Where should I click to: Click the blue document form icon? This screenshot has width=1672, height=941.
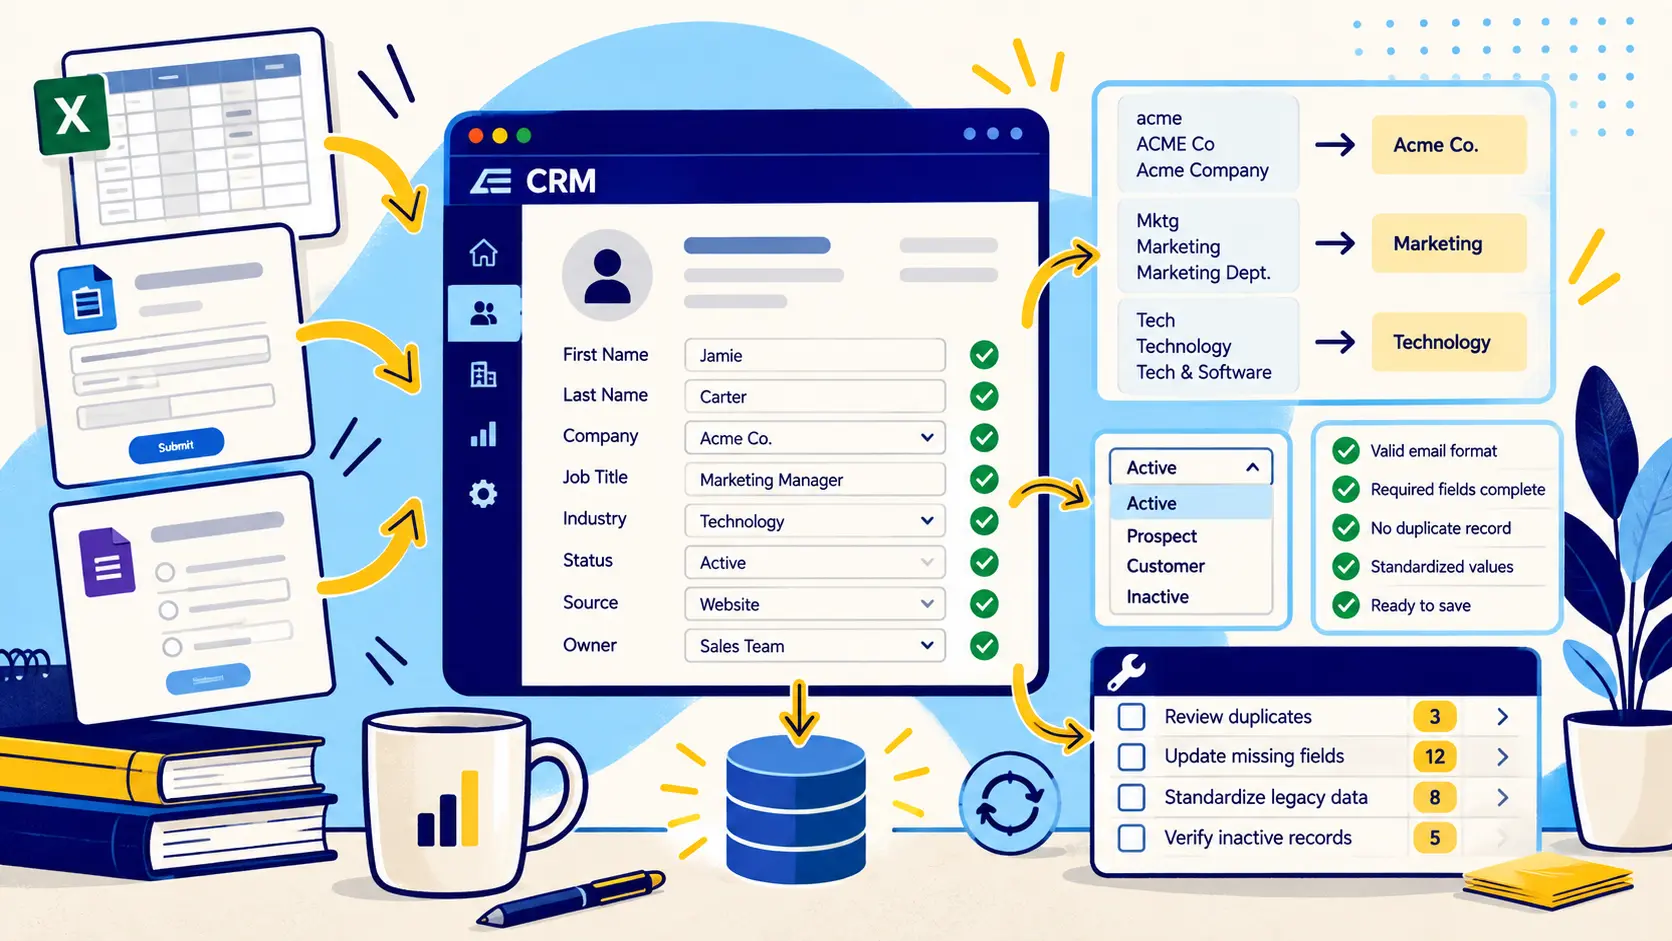click(x=88, y=299)
